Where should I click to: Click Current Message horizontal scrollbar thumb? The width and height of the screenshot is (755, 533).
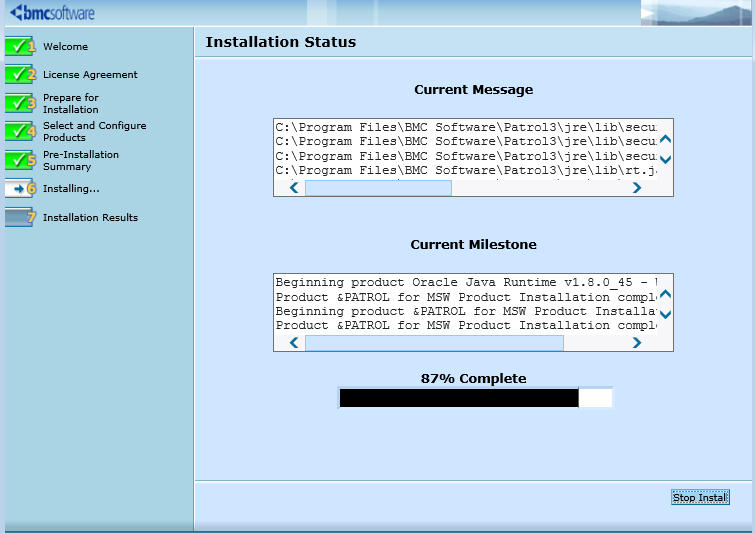point(378,188)
